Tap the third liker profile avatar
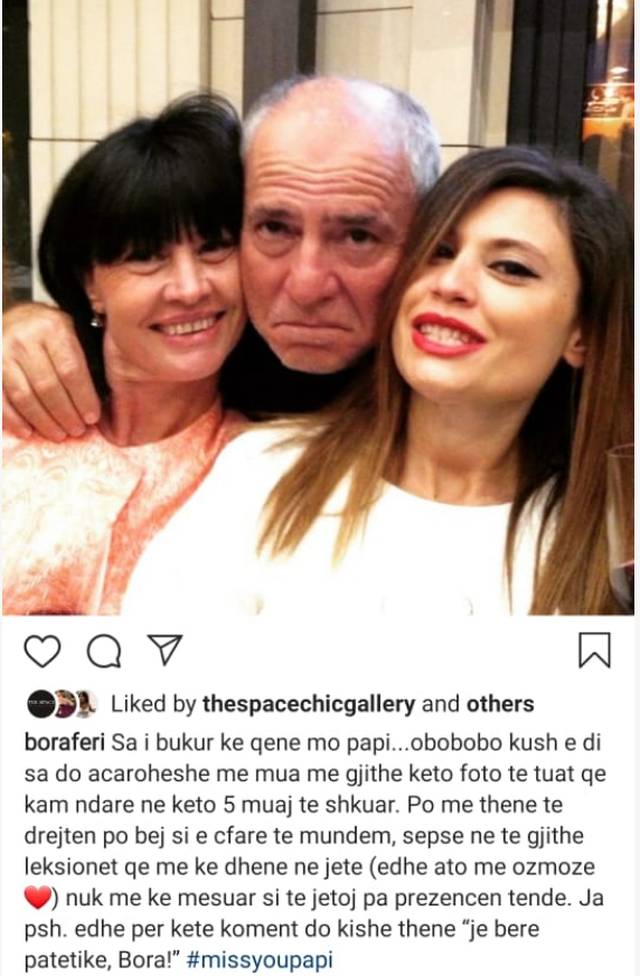The width and height of the screenshot is (640, 976). tap(85, 704)
